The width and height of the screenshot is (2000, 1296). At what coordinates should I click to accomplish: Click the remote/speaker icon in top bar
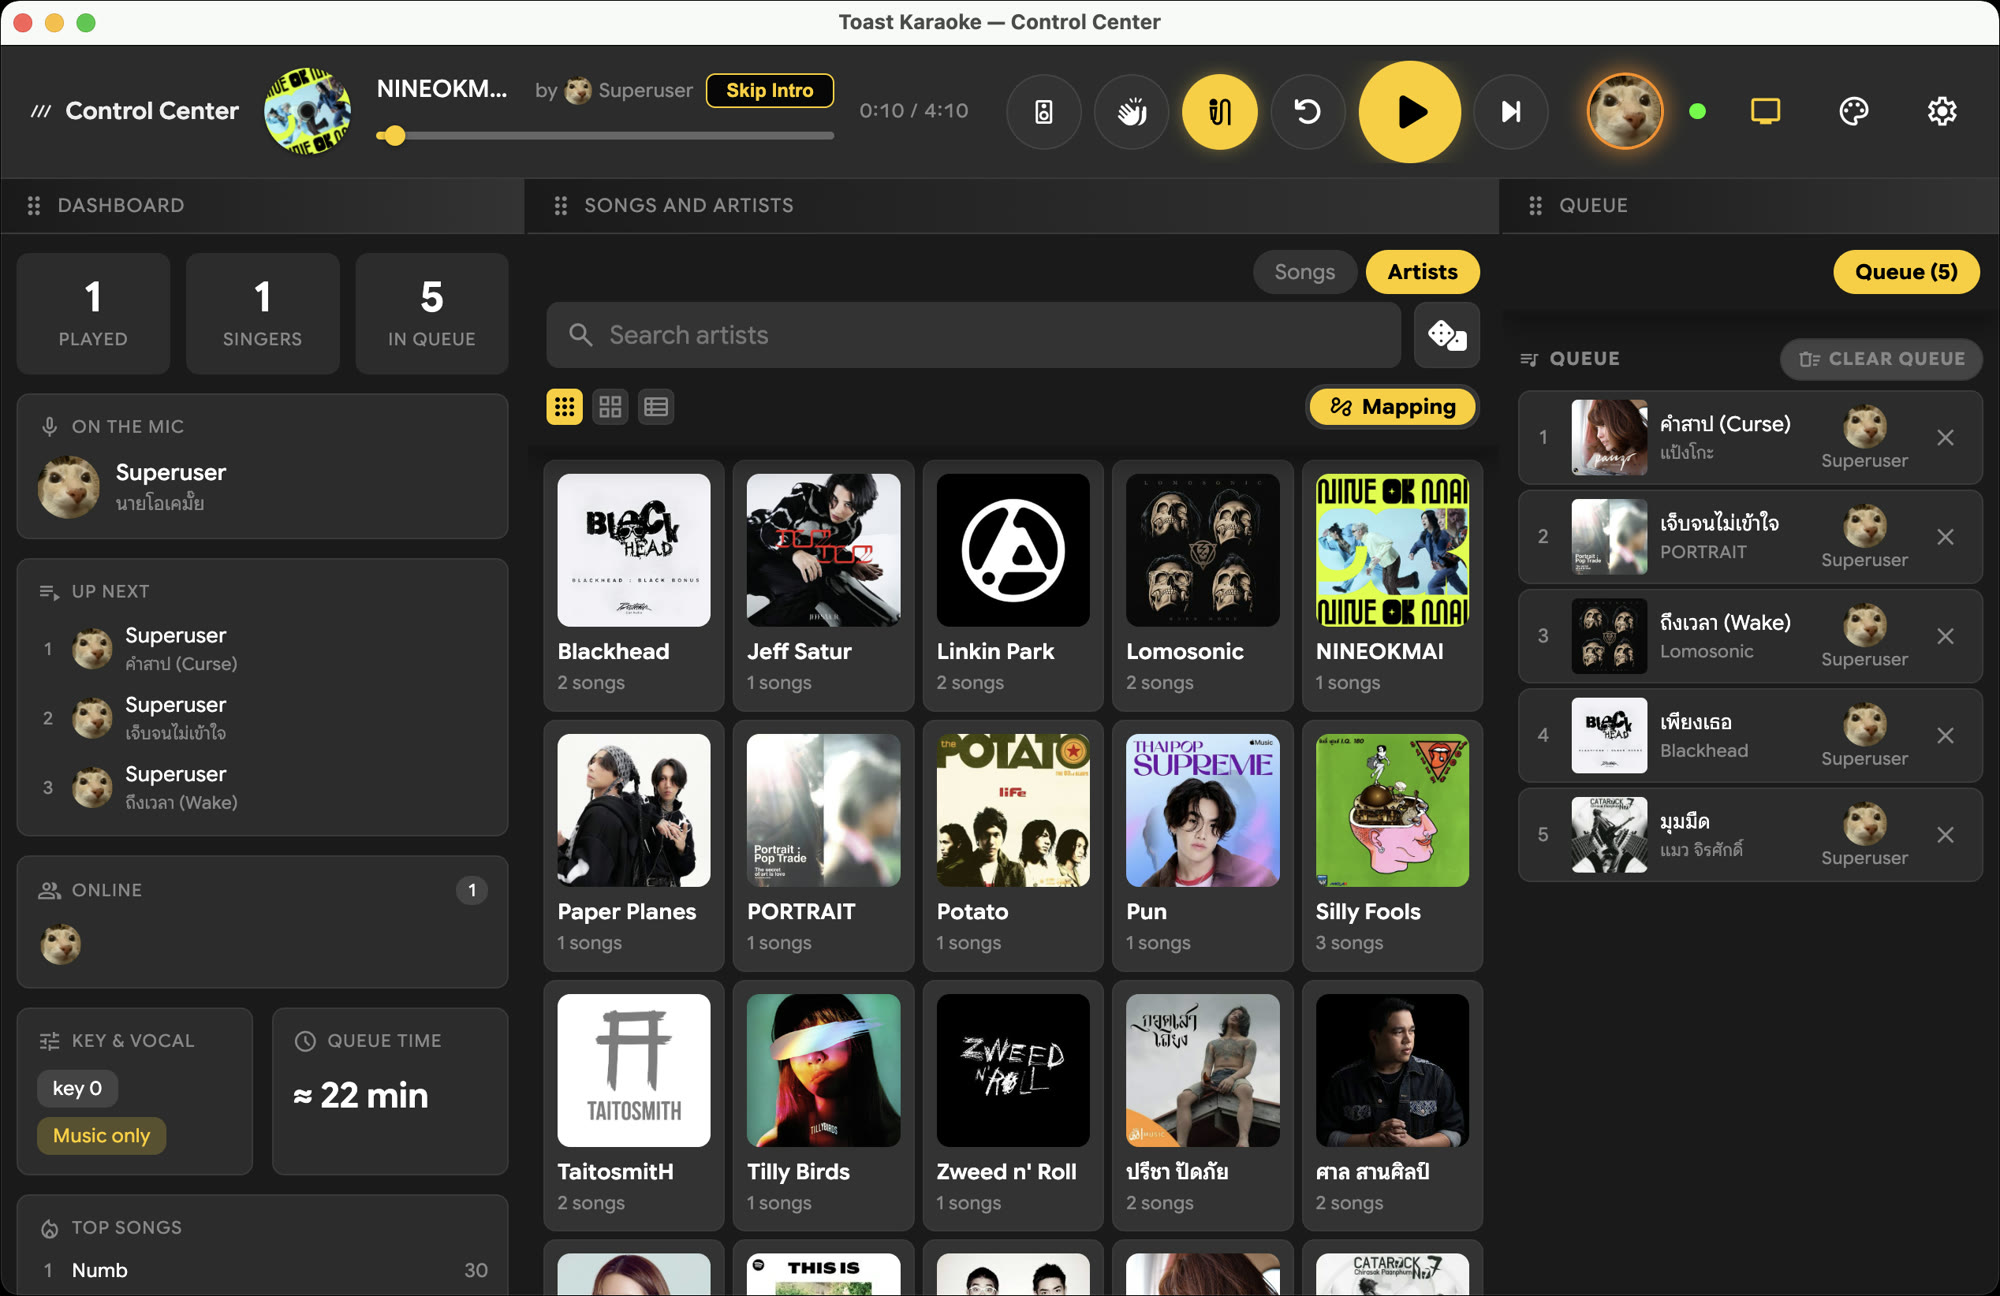pyautogui.click(x=1043, y=111)
